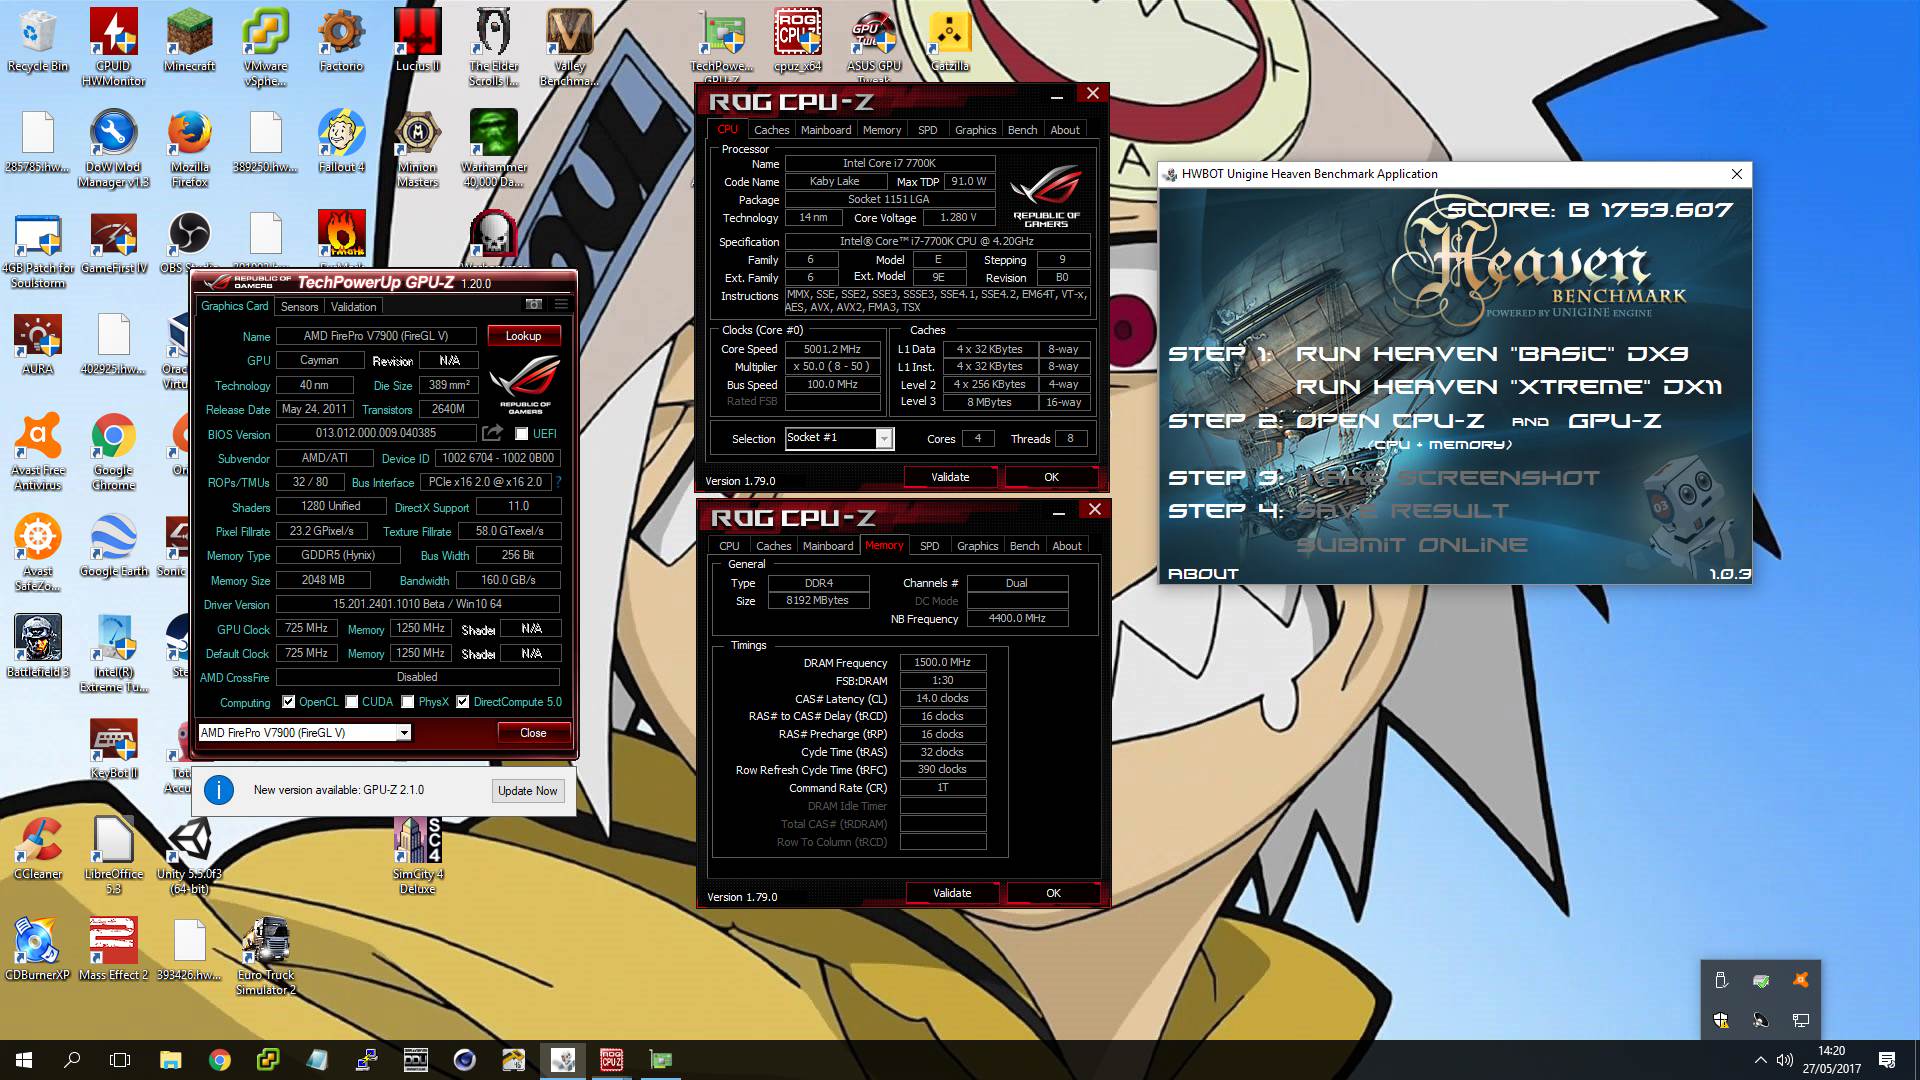The width and height of the screenshot is (1920, 1080).
Task: Open Graphics tab in lower CPU-Z
Action: coord(977,546)
